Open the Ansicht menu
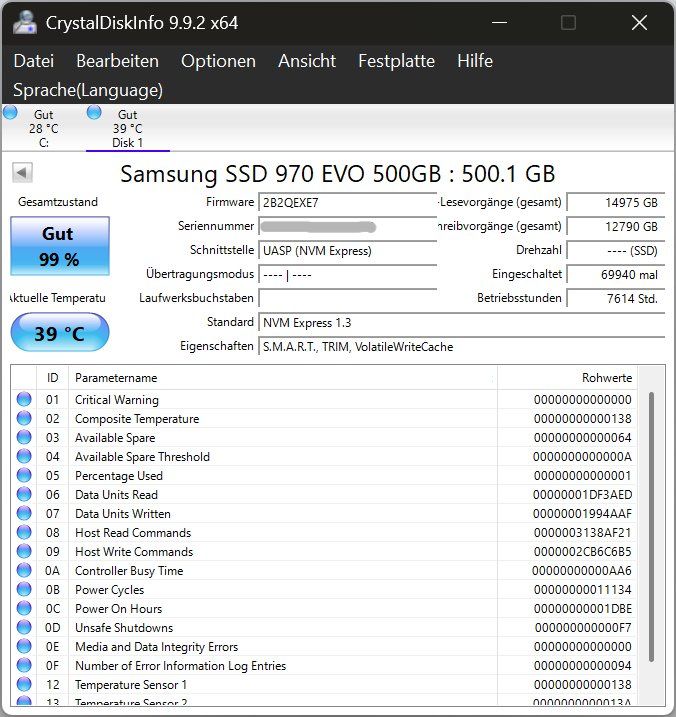 coord(307,61)
